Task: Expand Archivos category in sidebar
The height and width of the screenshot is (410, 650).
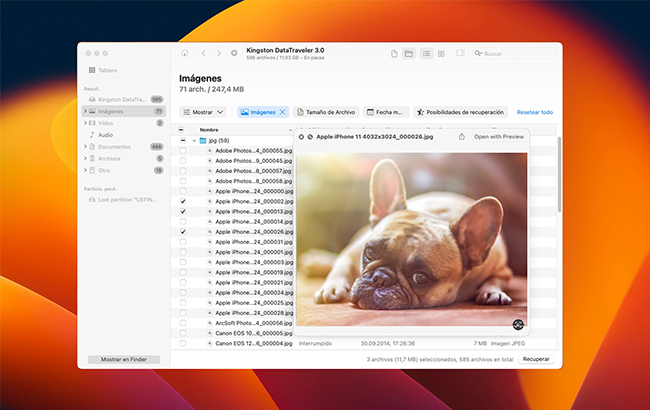Action: coord(85,158)
